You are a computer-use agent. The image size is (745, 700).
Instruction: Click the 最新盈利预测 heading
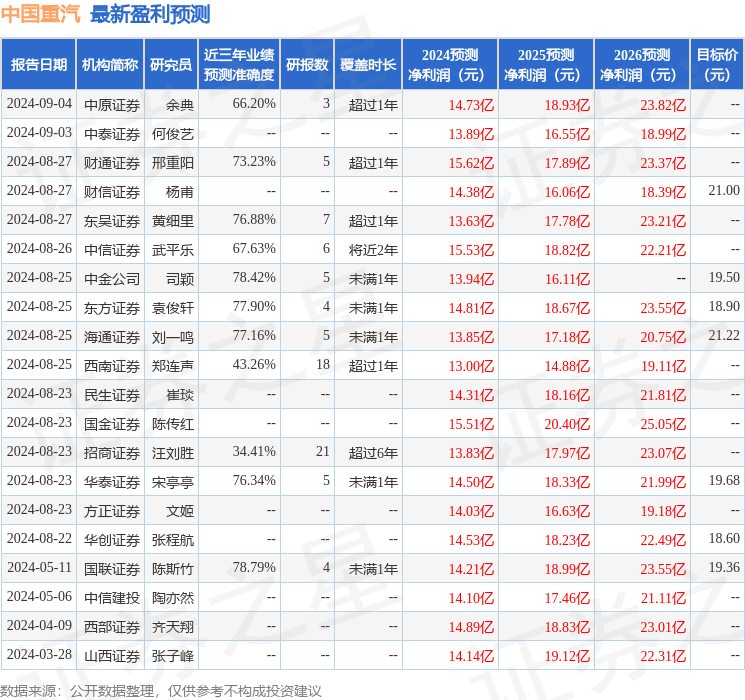tap(150, 14)
